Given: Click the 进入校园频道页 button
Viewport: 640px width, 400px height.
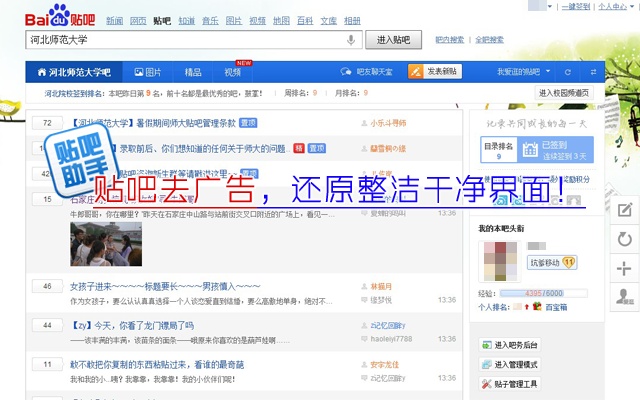Looking at the screenshot, I should coord(564,93).
